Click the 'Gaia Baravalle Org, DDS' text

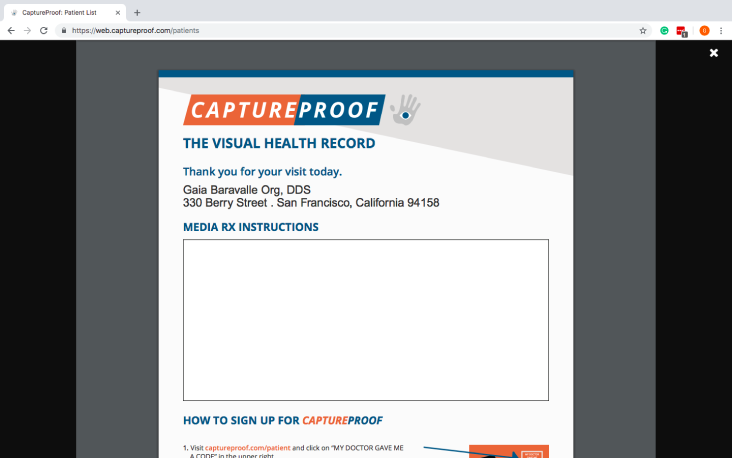pos(246,190)
